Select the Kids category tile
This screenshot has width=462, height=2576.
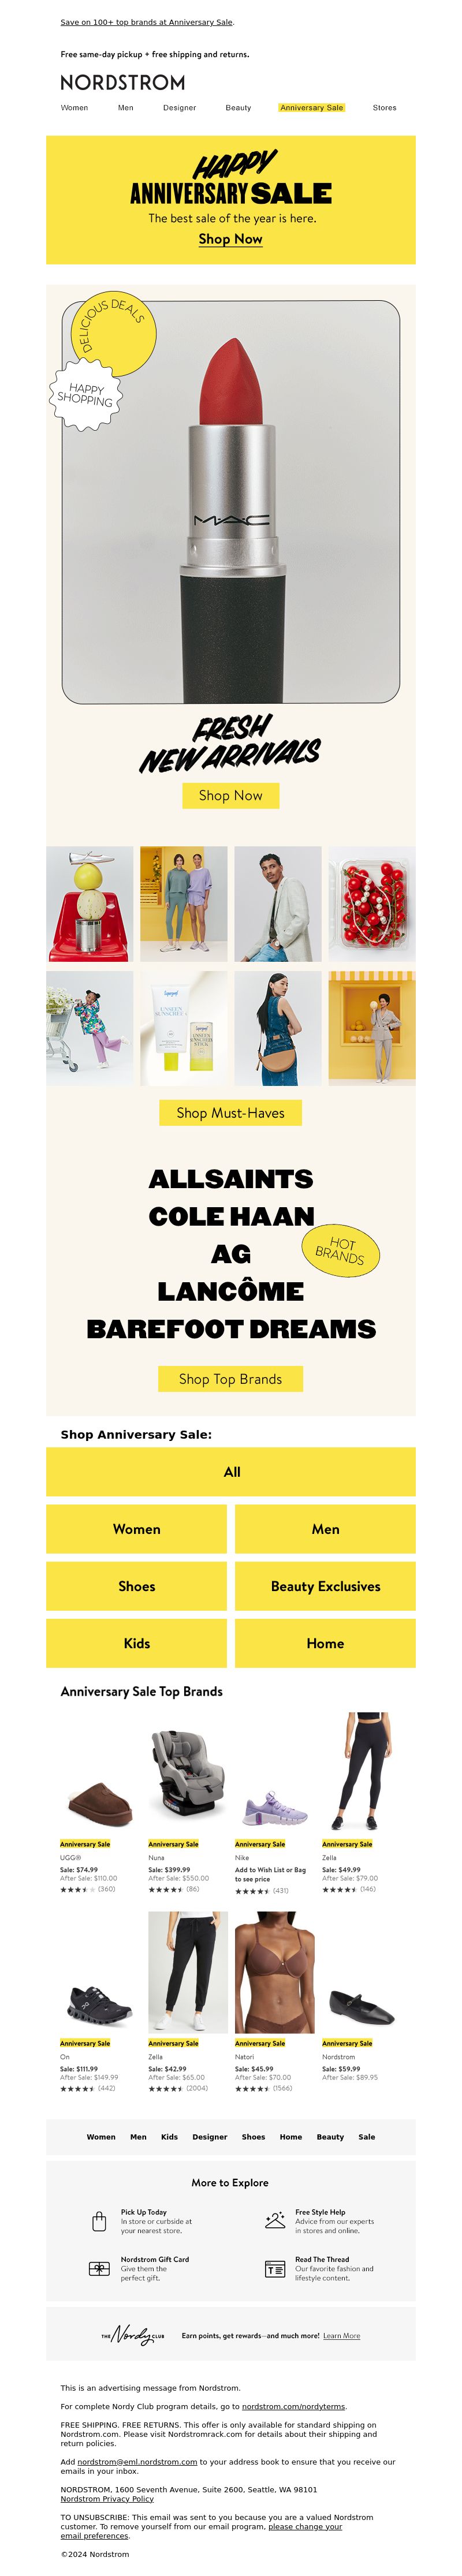coord(137,1643)
